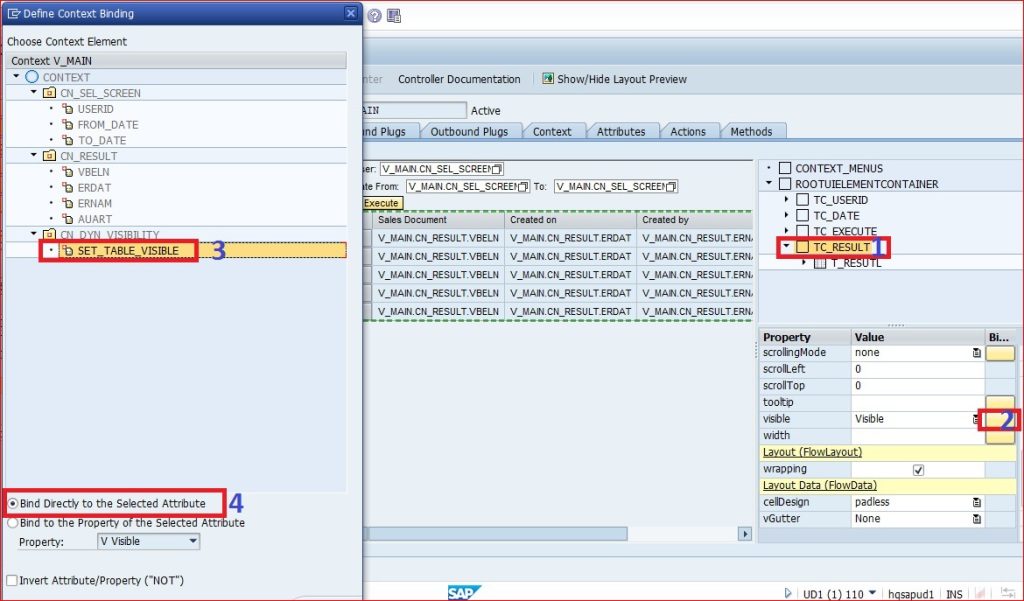Image resolution: width=1024 pixels, height=601 pixels.
Task: Open the Layout (FlowLayout) link
Action: click(812, 452)
